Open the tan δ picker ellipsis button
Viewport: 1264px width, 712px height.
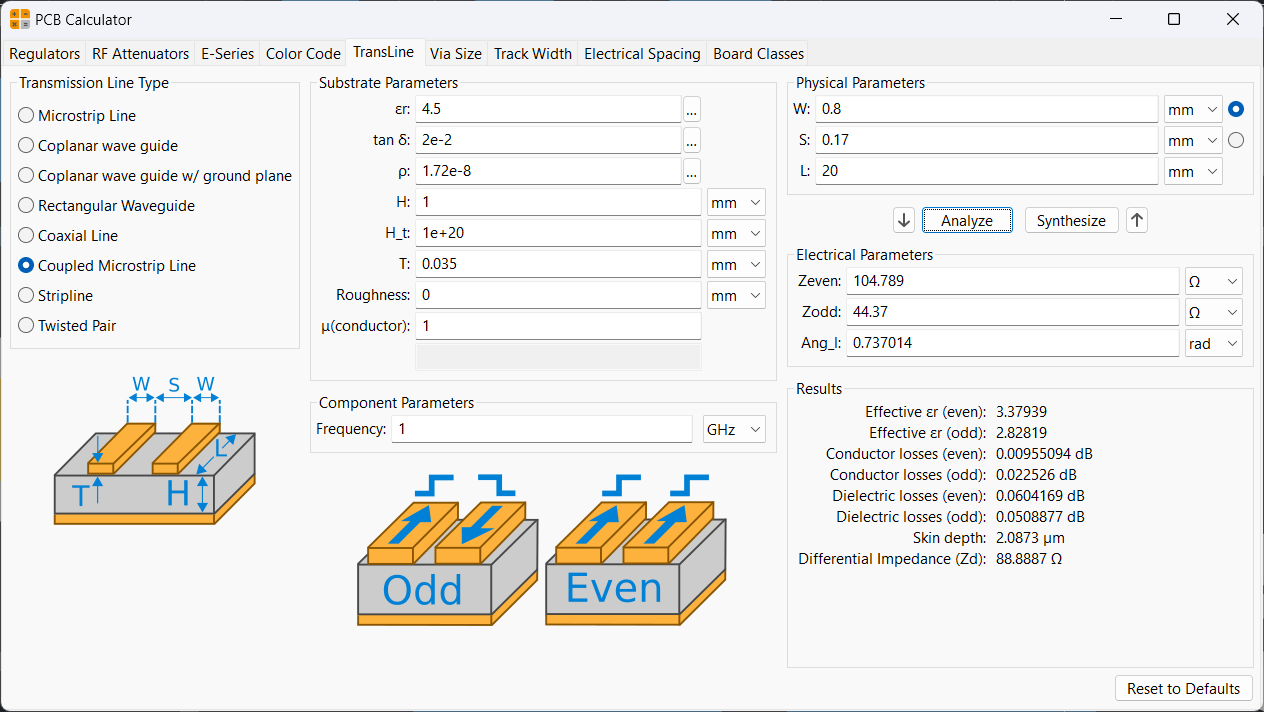[x=692, y=140]
